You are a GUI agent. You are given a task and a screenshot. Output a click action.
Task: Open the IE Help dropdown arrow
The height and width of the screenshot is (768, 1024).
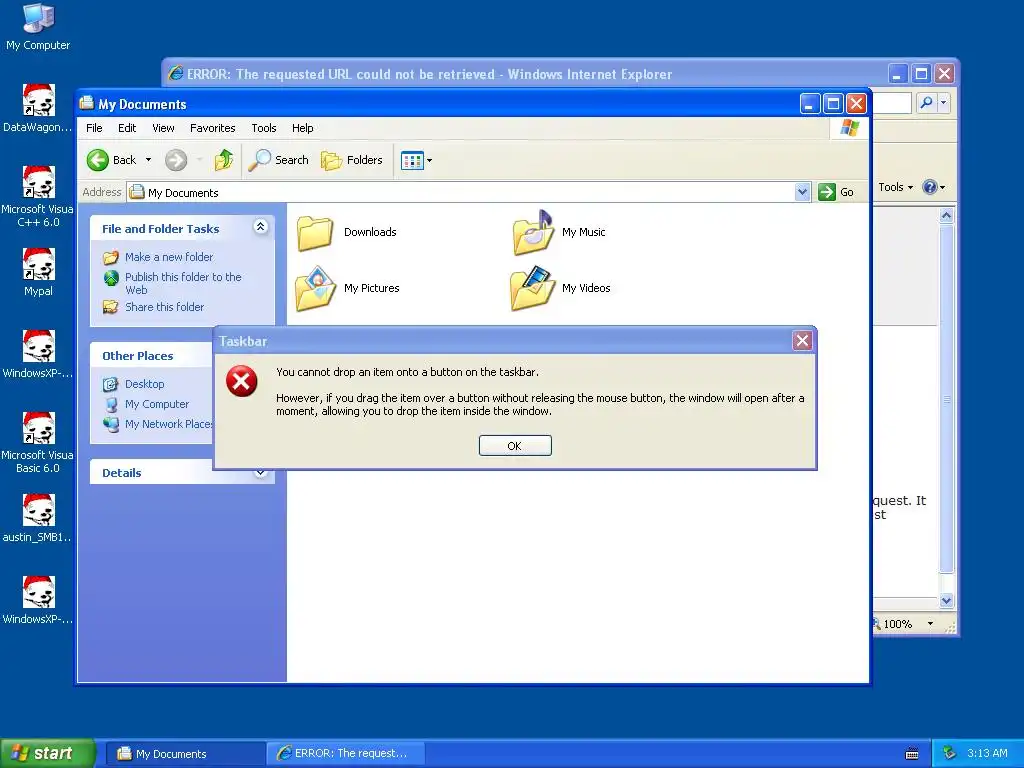[x=942, y=187]
